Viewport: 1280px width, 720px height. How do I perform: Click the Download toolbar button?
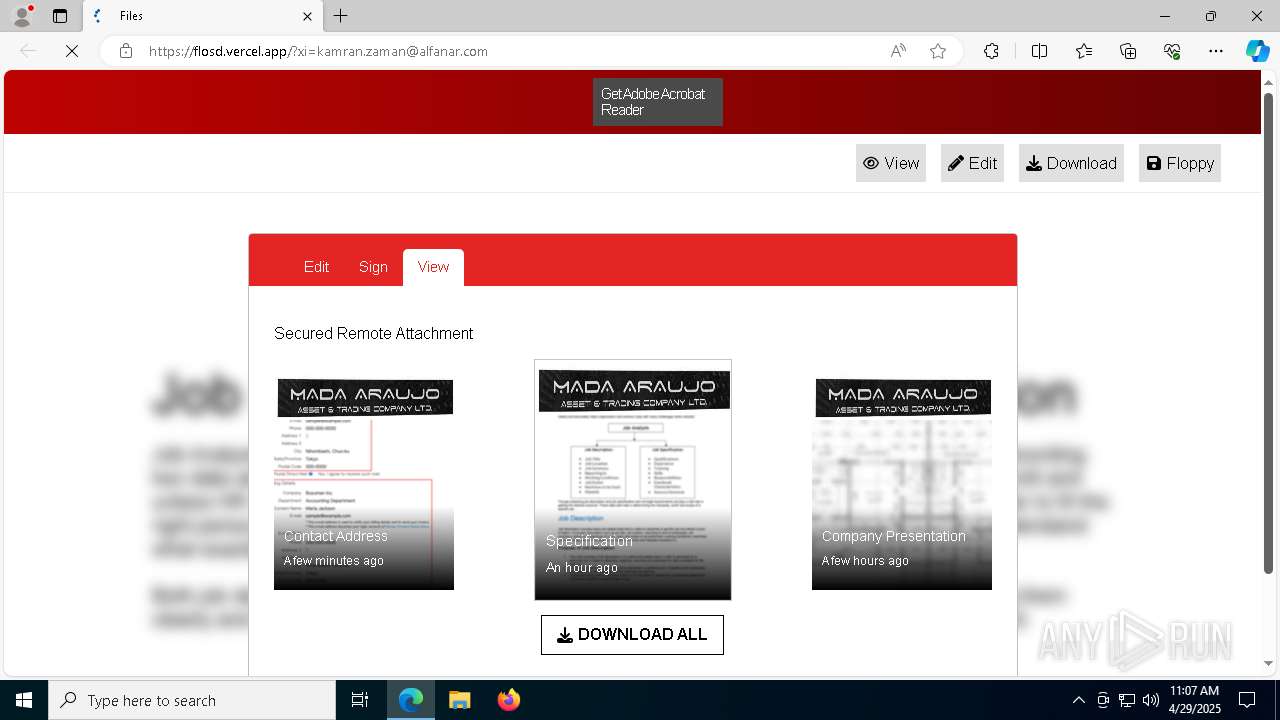click(1071, 163)
